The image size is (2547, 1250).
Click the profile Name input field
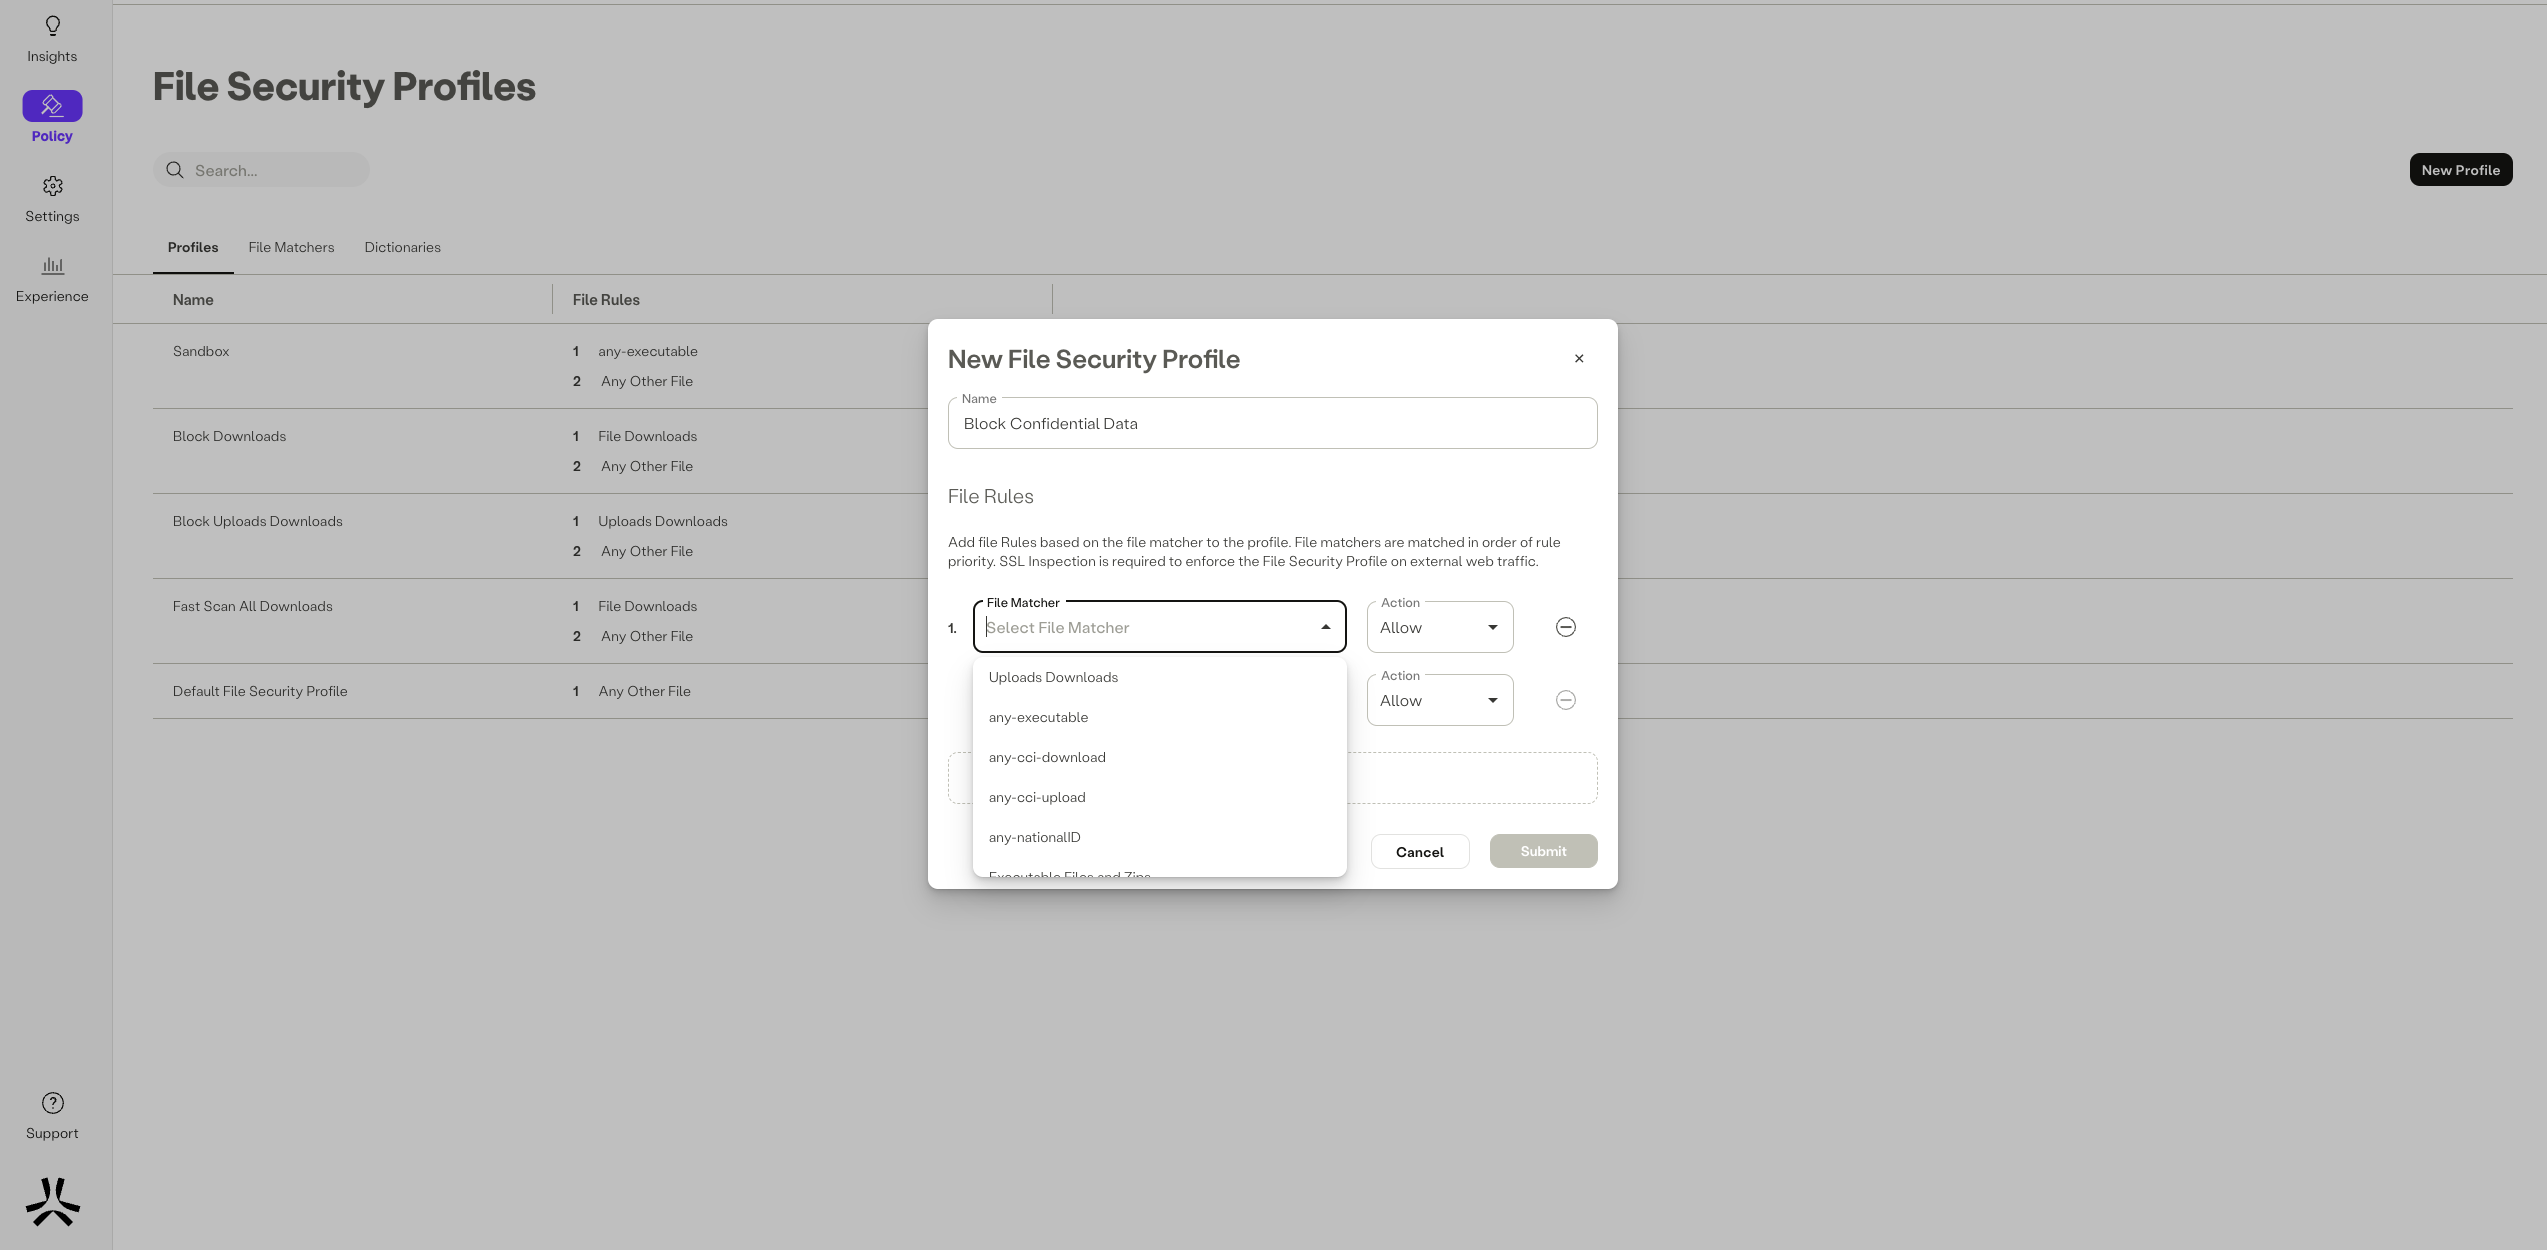pos(1271,424)
